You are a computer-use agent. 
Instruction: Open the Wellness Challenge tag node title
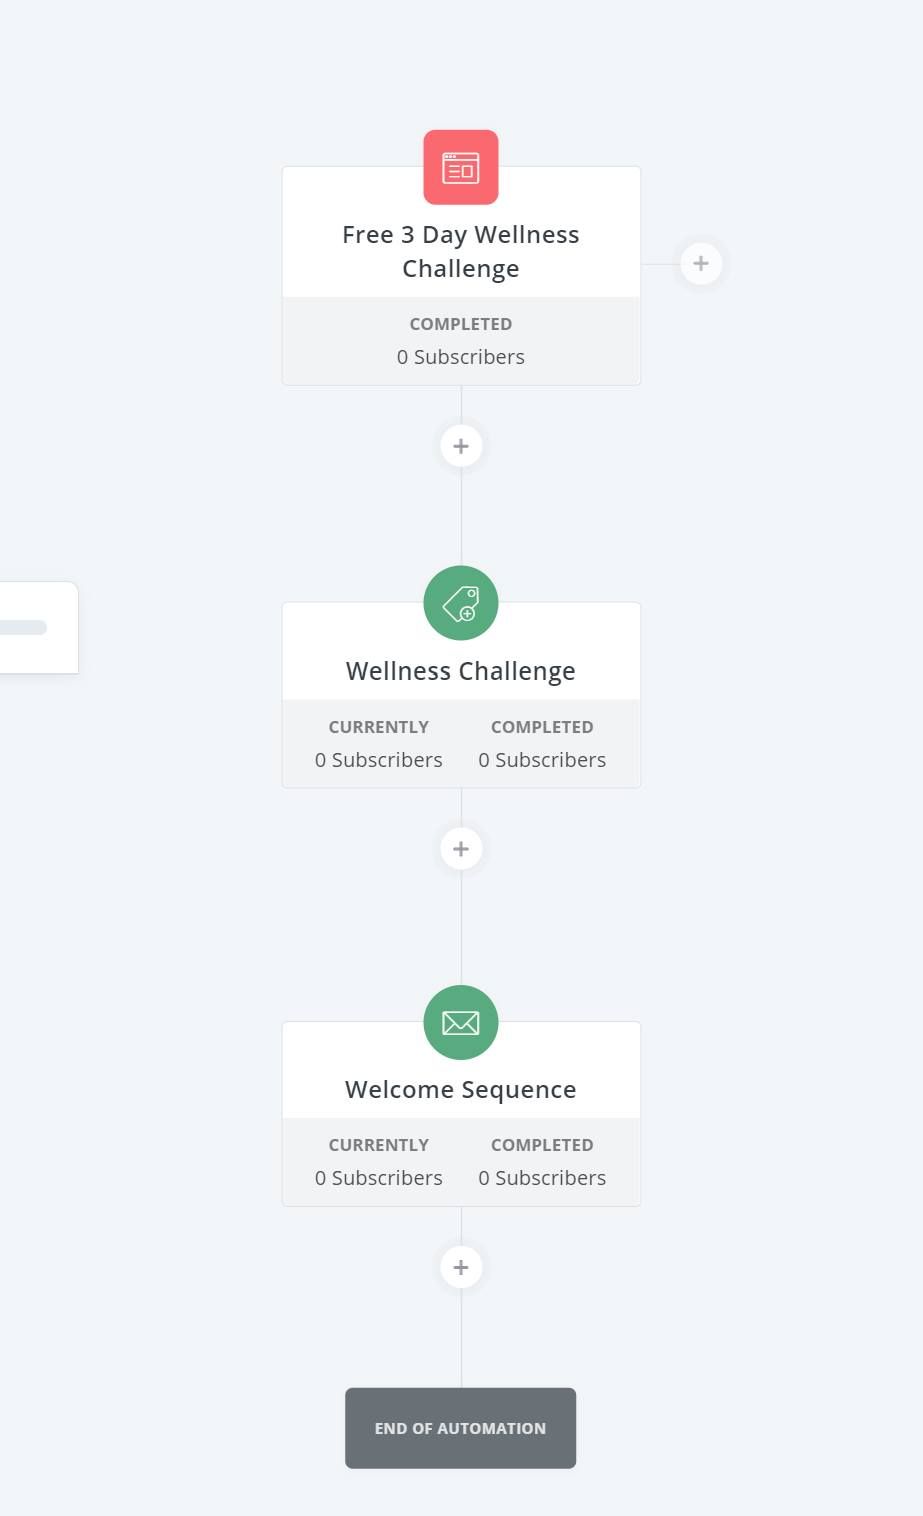click(461, 670)
